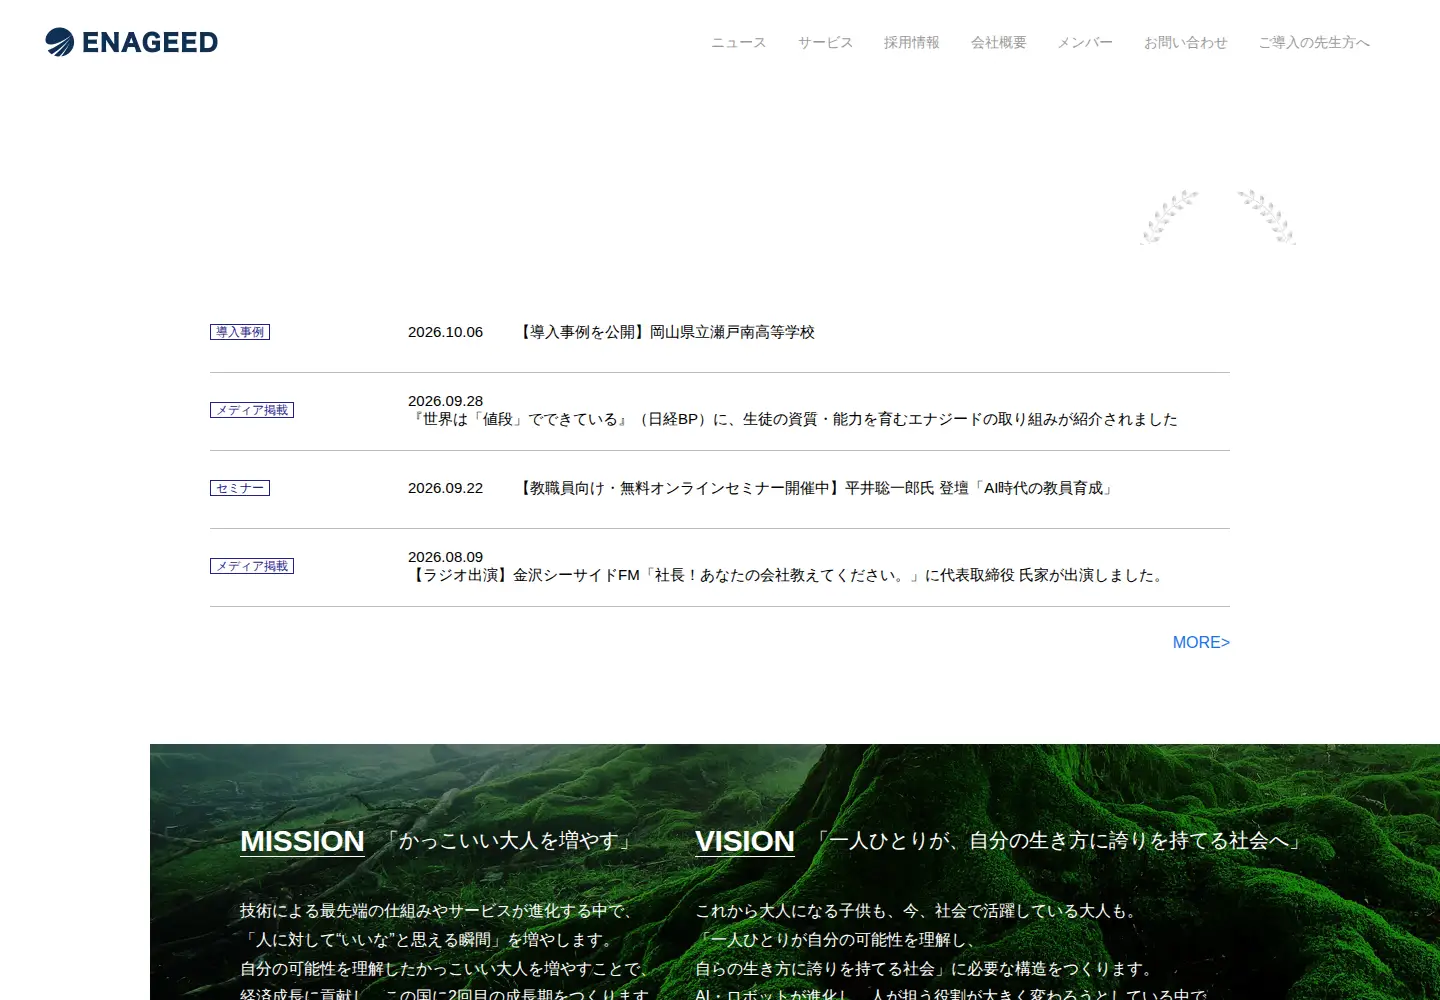Open the サービス menu item

coord(825,42)
